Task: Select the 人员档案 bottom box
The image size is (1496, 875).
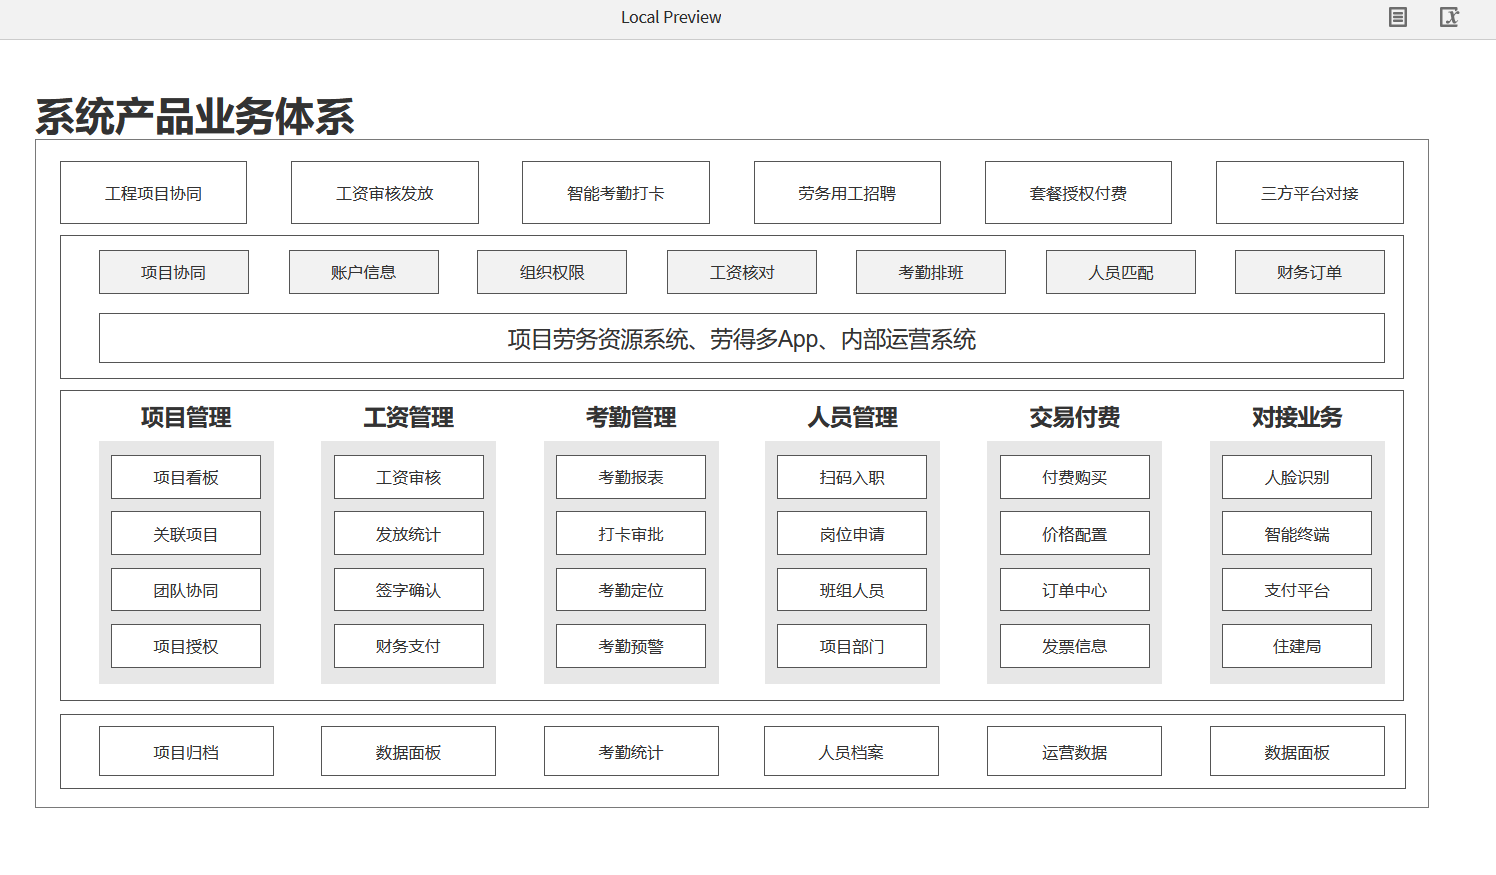Action: 851,751
